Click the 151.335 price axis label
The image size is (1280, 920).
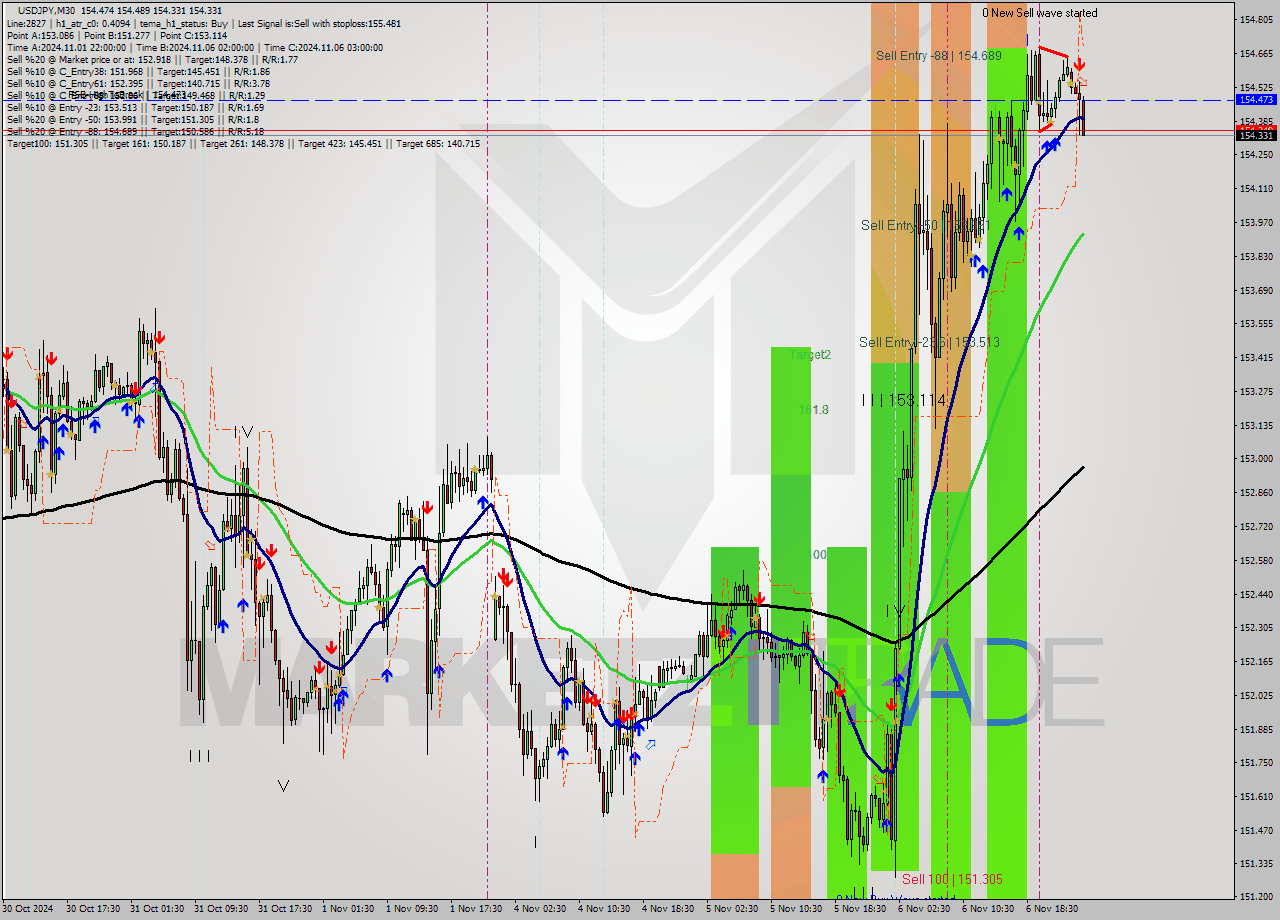[x=1256, y=864]
